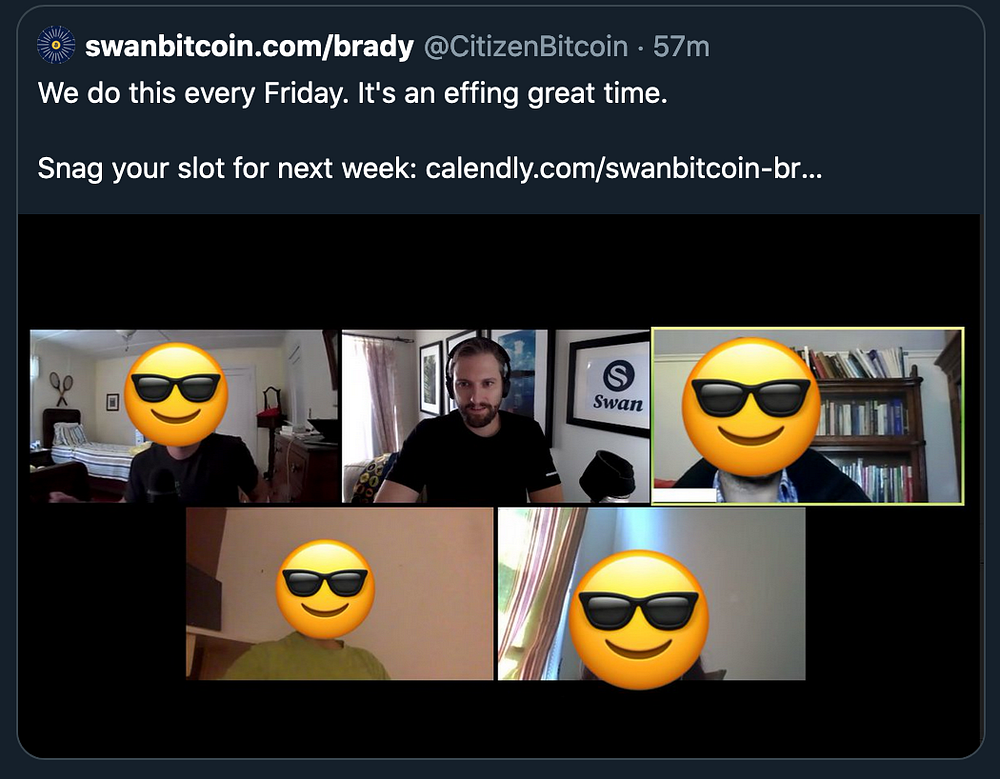Click the sunglasses emoji above green shirt
This screenshot has width=1000, height=779.
click(x=325, y=590)
